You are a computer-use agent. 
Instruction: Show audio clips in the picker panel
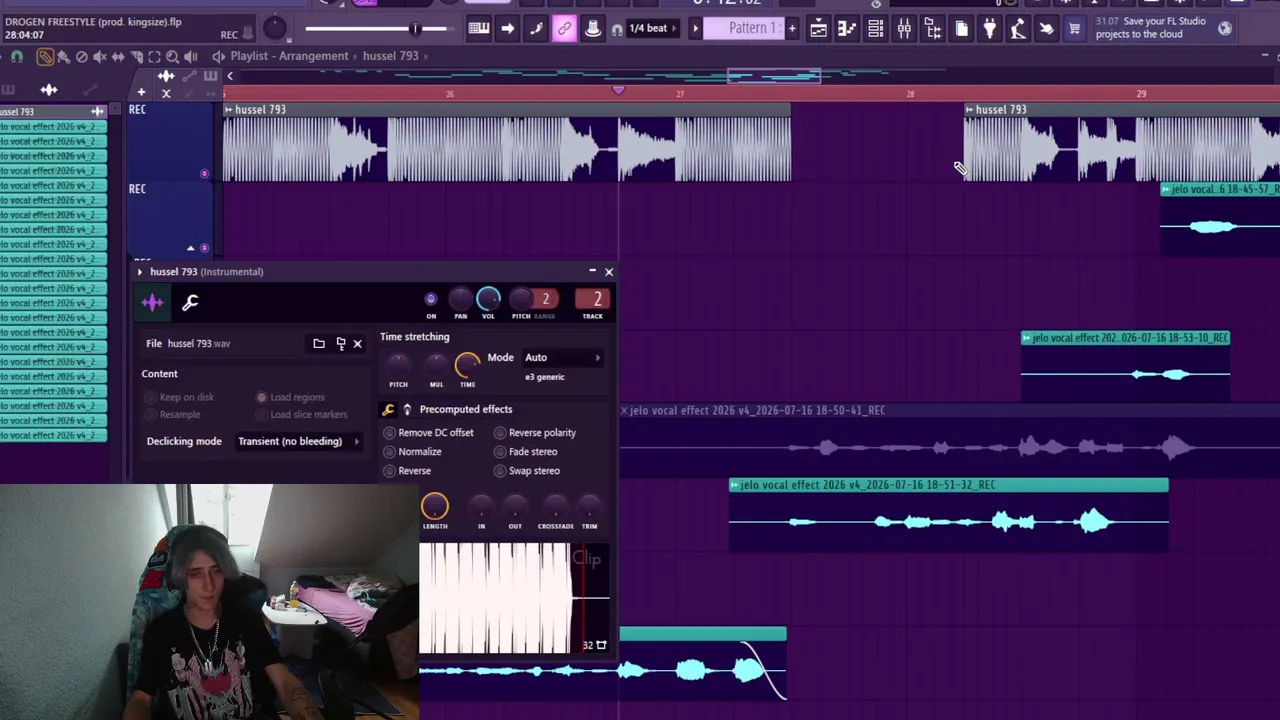pos(49,90)
